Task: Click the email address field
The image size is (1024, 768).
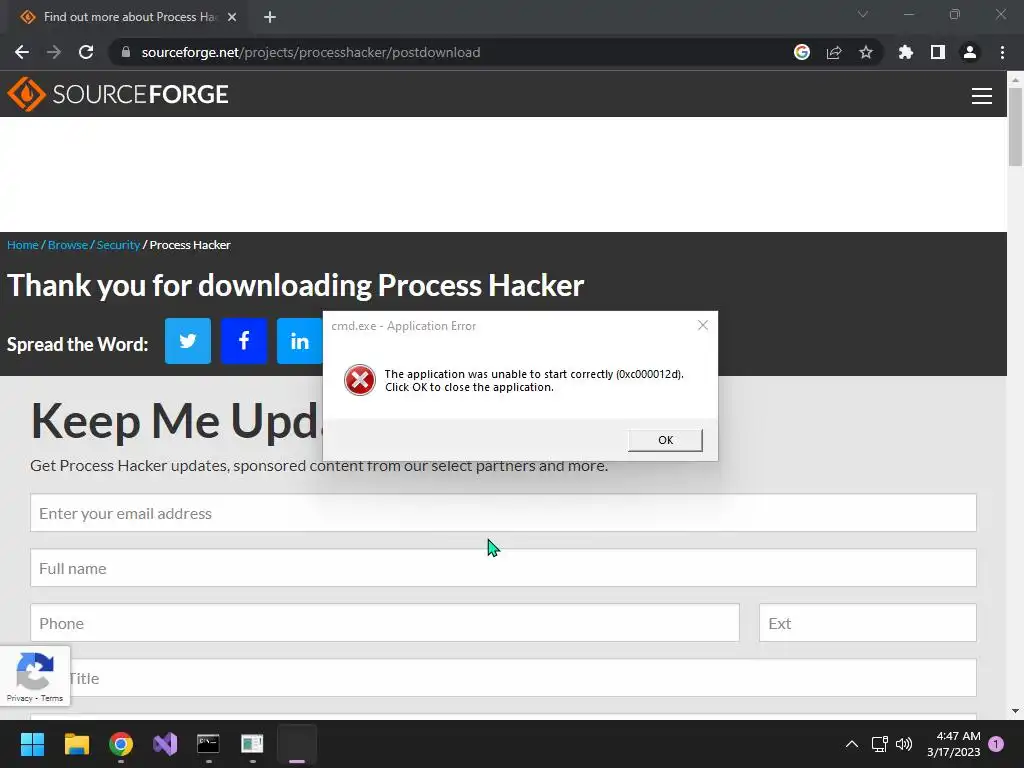Action: click(x=503, y=513)
